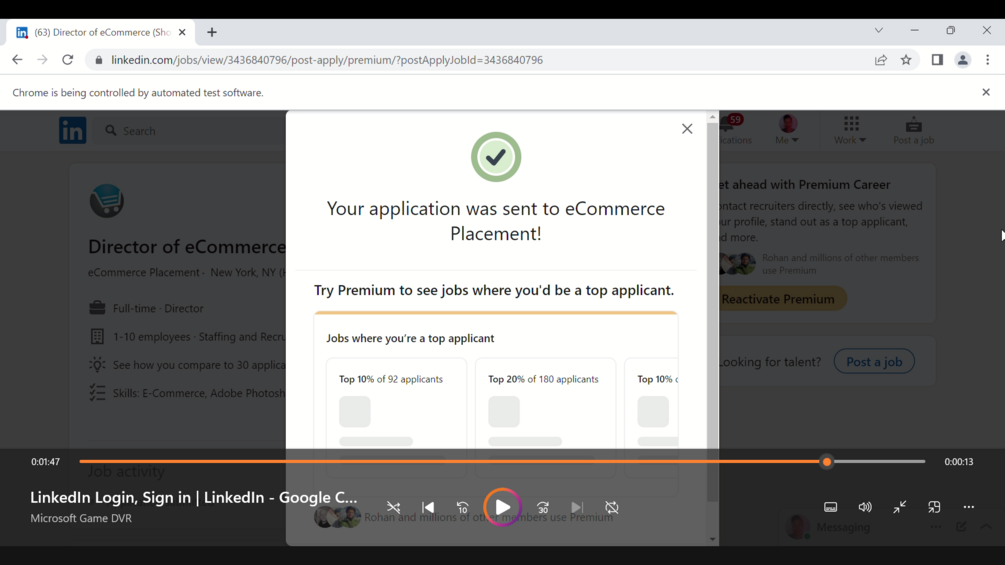Open the cast to device icon
This screenshot has width=1005, height=565.
934,507
